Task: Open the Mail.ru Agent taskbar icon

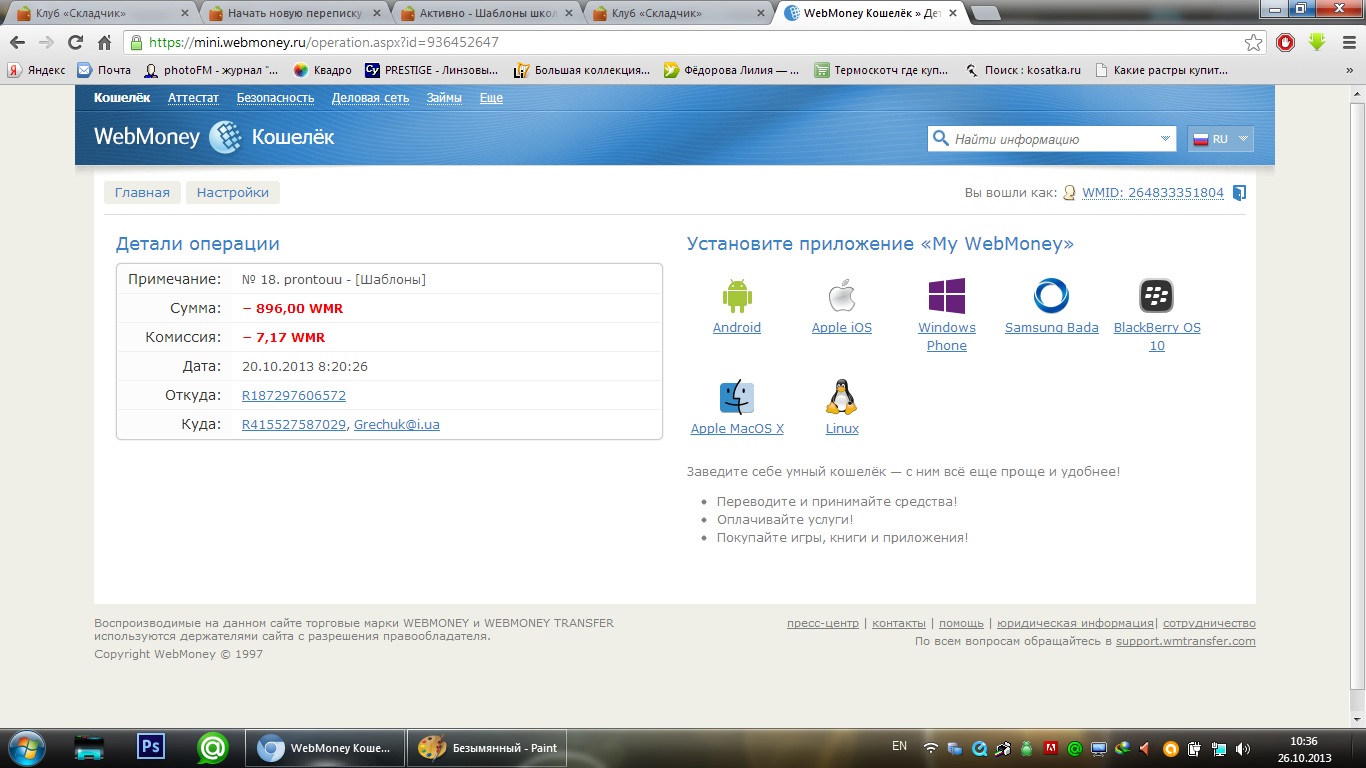Action: coord(212,747)
